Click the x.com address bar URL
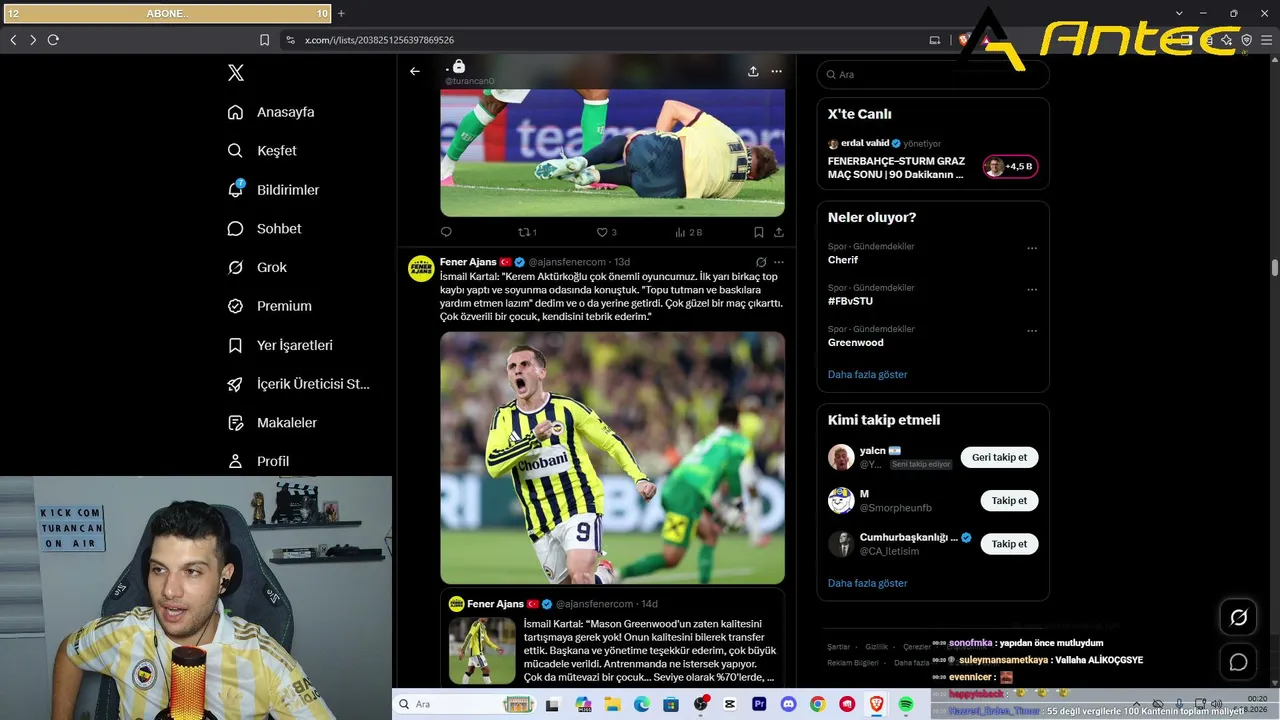 click(x=379, y=40)
